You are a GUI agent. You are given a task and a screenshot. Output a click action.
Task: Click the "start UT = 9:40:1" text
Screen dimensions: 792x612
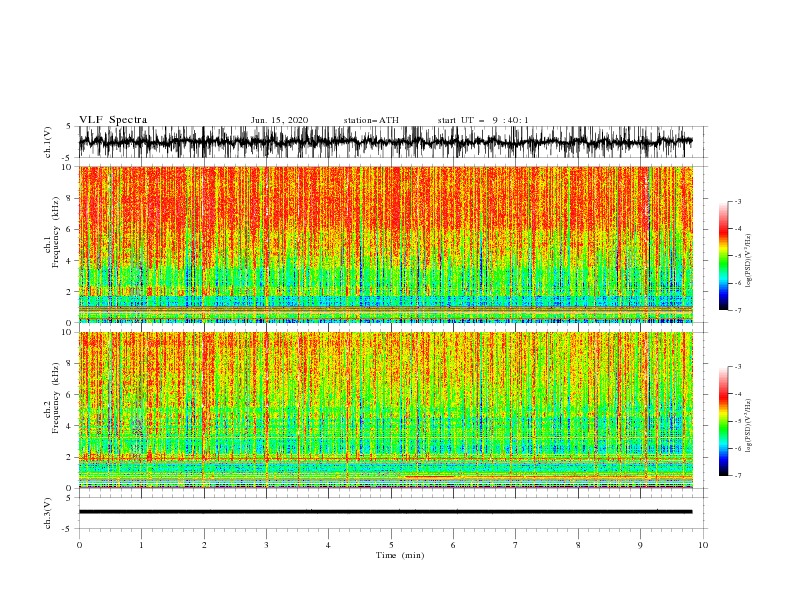click(483, 120)
